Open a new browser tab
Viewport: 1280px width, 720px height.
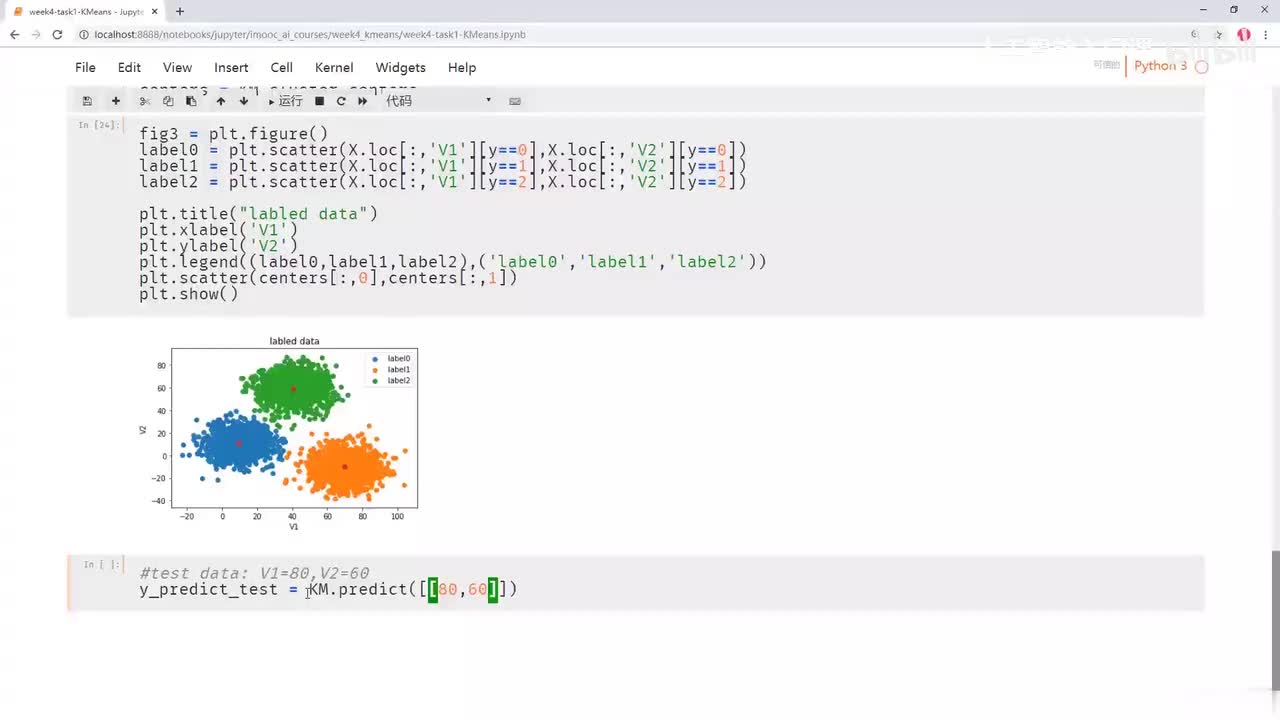(x=180, y=11)
